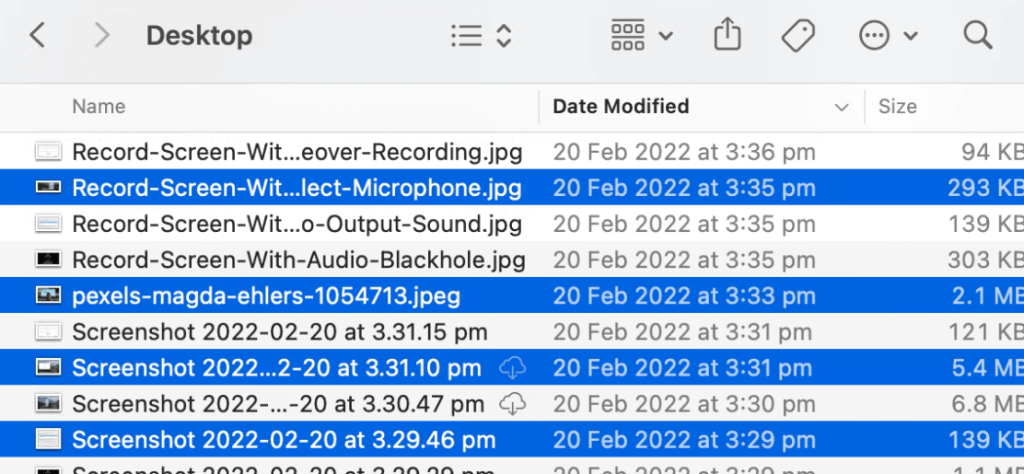This screenshot has height=474, width=1024.
Task: Open the list view switcher
Action: click(x=481, y=35)
